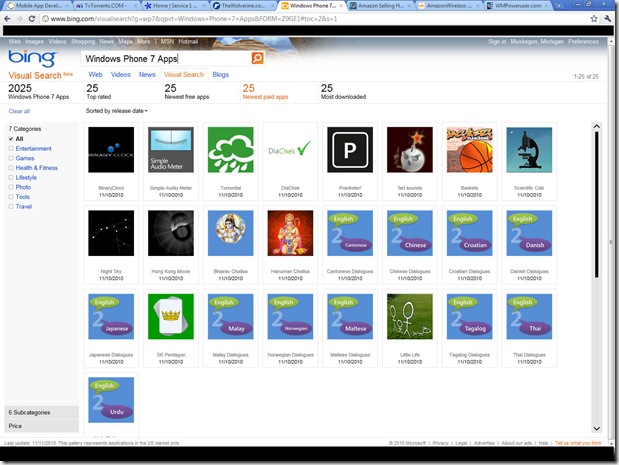Open the SK Pentagon card icon

pyautogui.click(x=171, y=316)
